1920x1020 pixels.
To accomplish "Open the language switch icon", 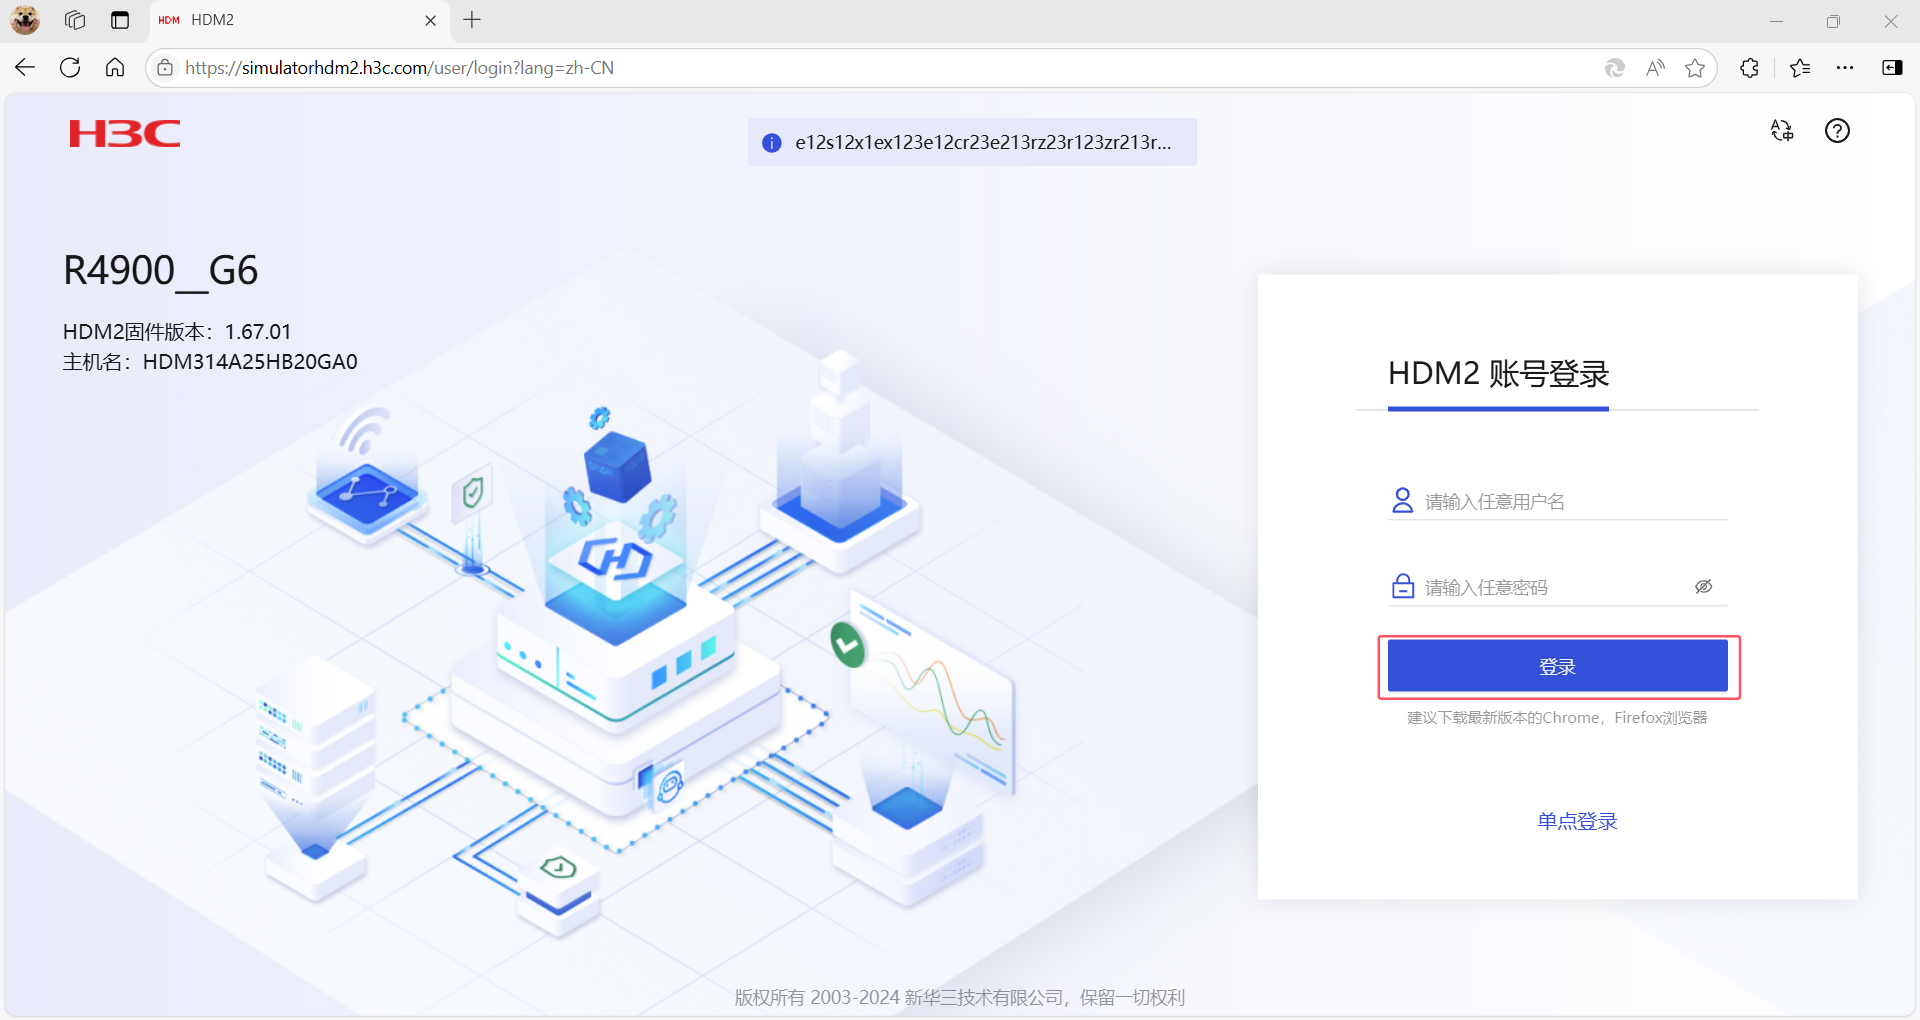I will pyautogui.click(x=1782, y=131).
